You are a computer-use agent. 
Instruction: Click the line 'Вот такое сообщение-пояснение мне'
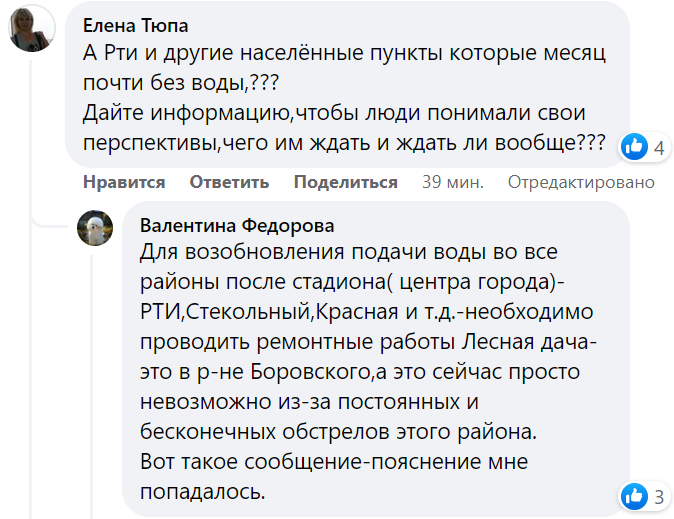tap(333, 463)
